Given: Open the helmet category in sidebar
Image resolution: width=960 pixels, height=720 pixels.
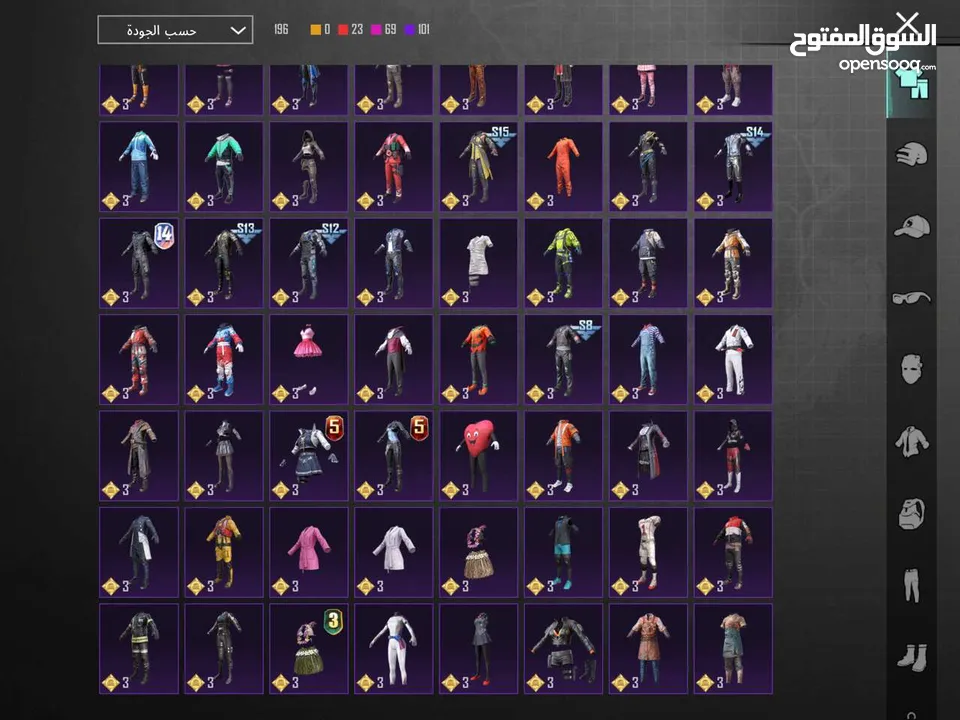Looking at the screenshot, I should tap(912, 154).
